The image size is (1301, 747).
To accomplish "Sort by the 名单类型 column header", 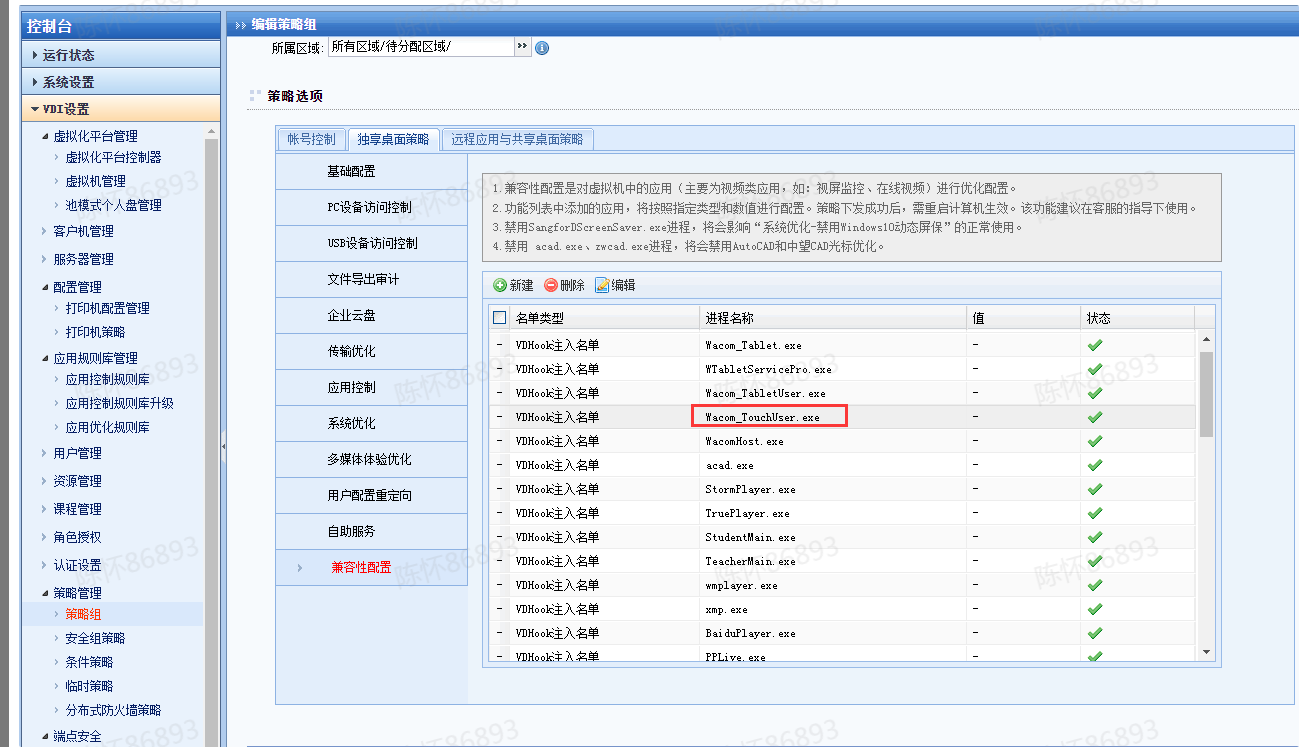I will point(604,318).
